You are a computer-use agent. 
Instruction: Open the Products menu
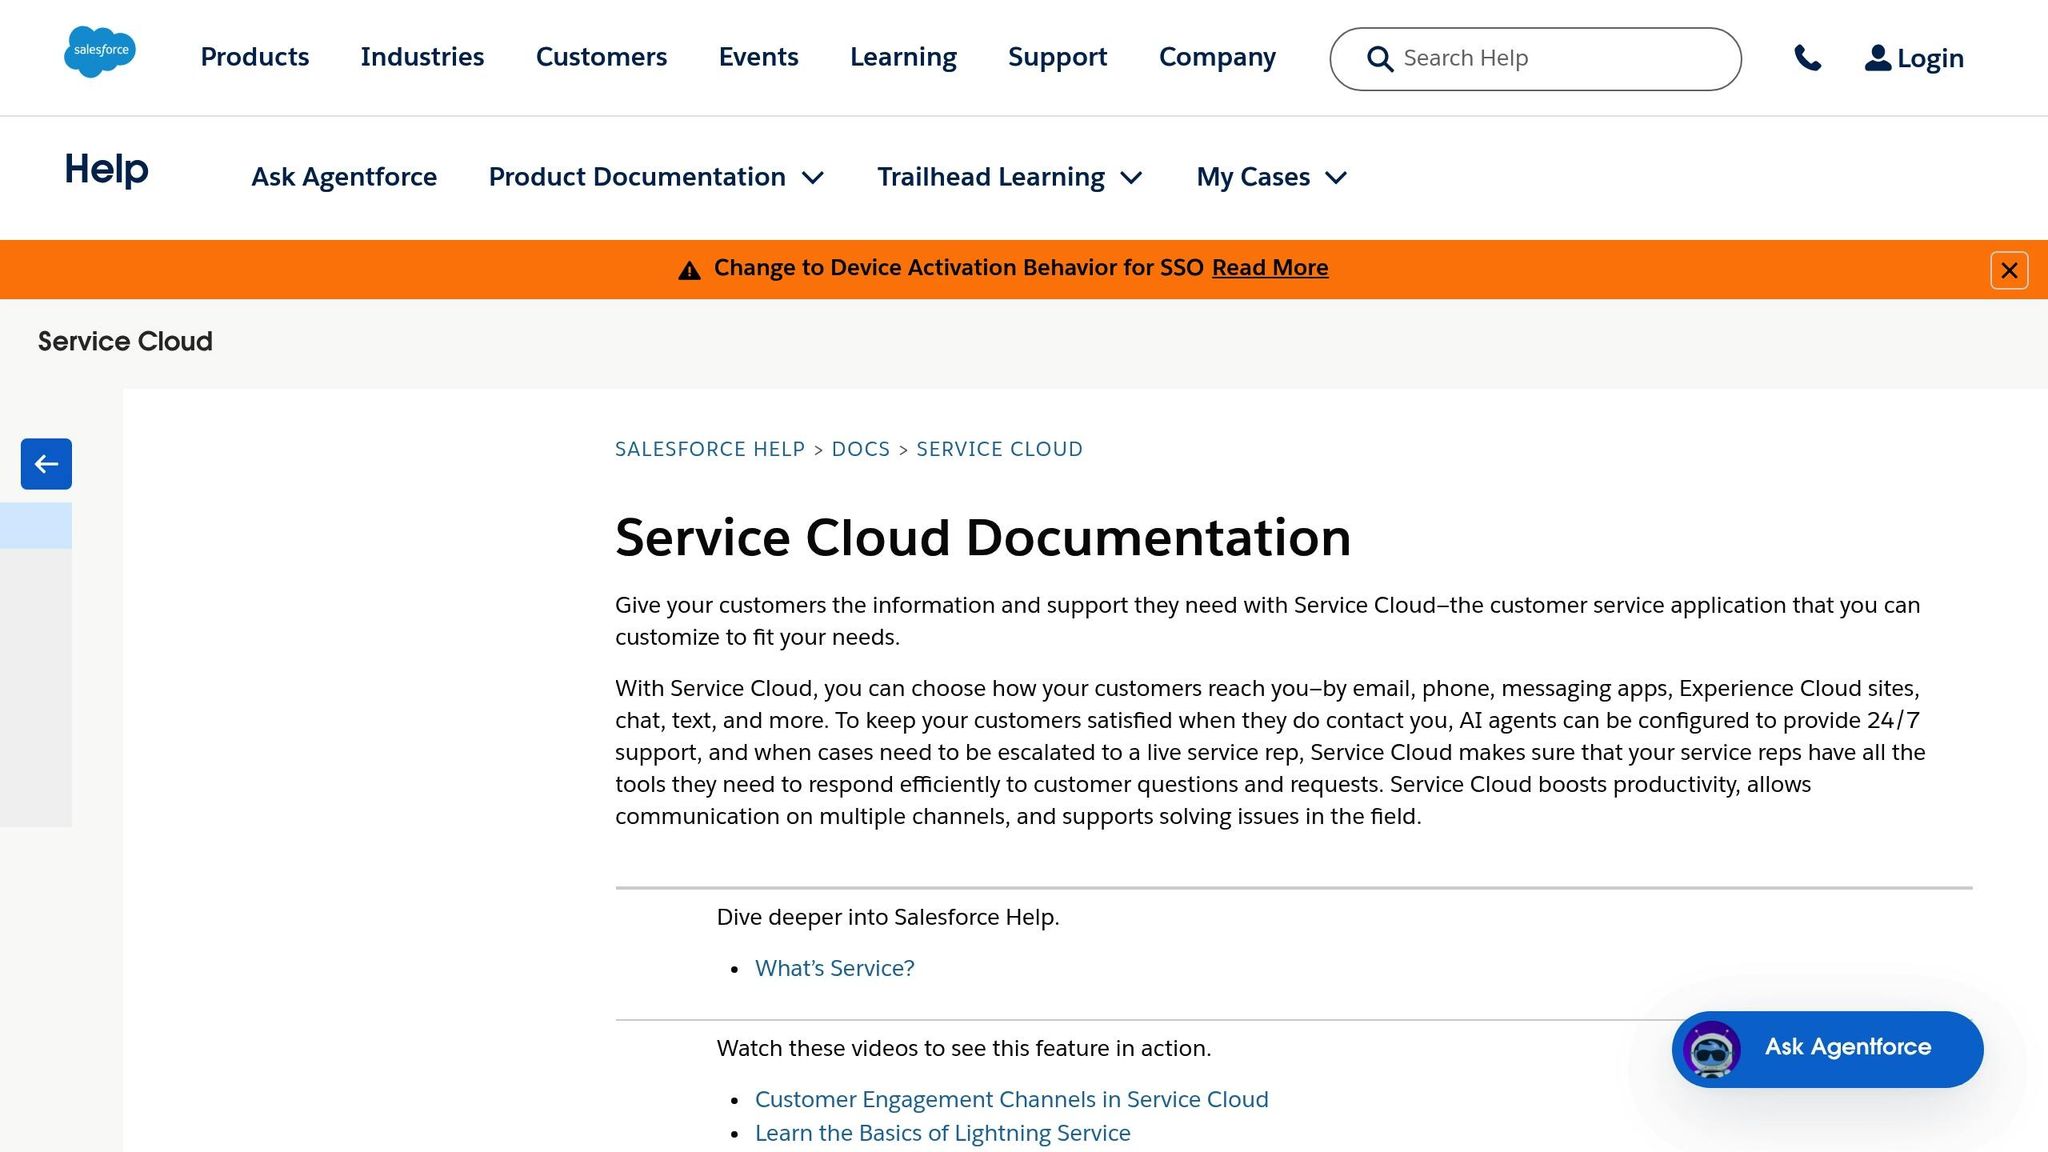point(253,57)
